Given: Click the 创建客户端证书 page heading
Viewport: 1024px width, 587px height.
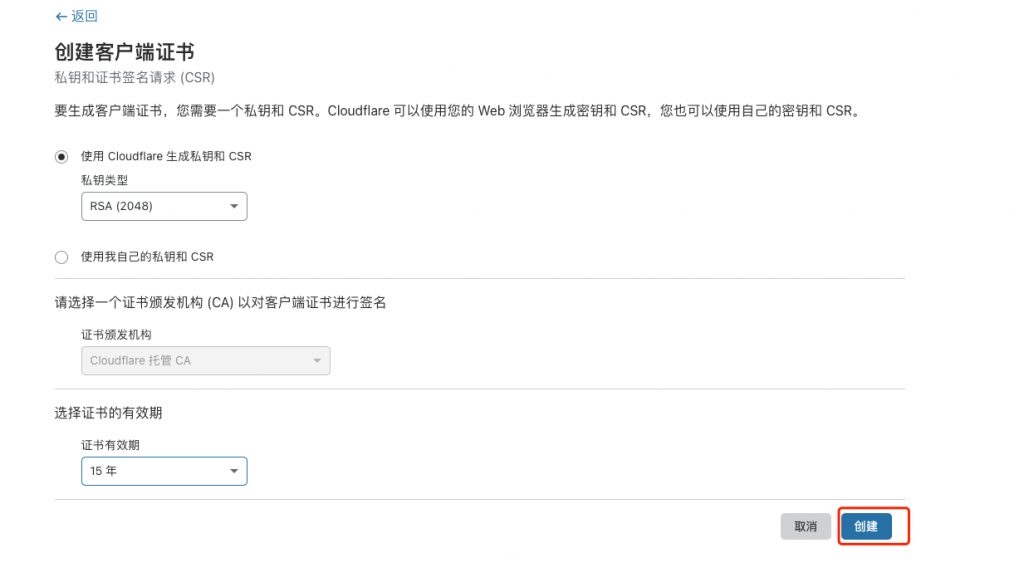Looking at the screenshot, I should click(123, 52).
